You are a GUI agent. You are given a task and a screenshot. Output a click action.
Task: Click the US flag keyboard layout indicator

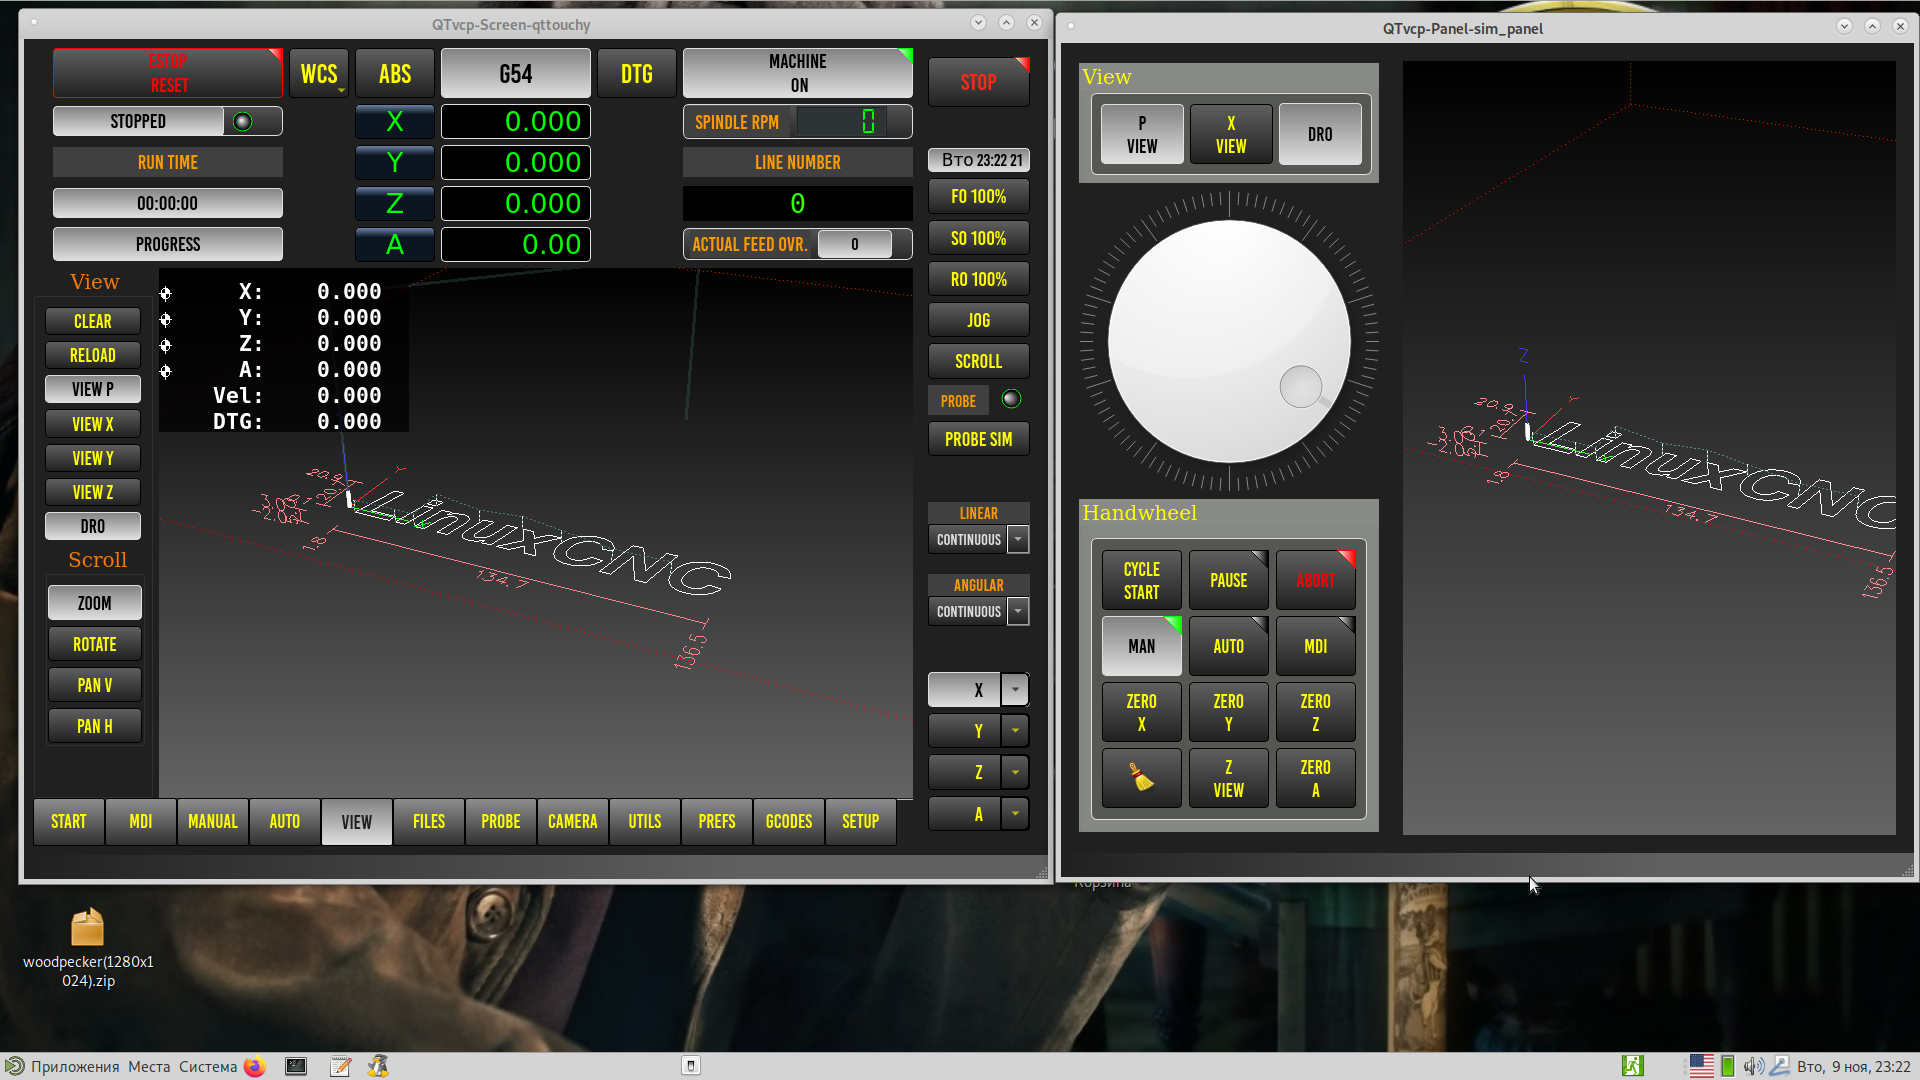(x=1701, y=1066)
